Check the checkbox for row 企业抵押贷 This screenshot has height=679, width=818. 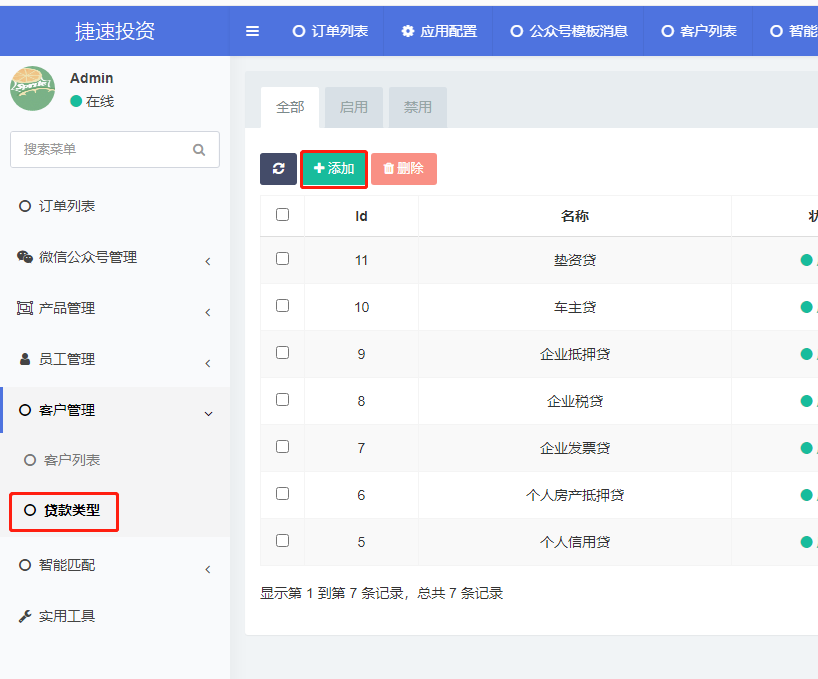282,353
